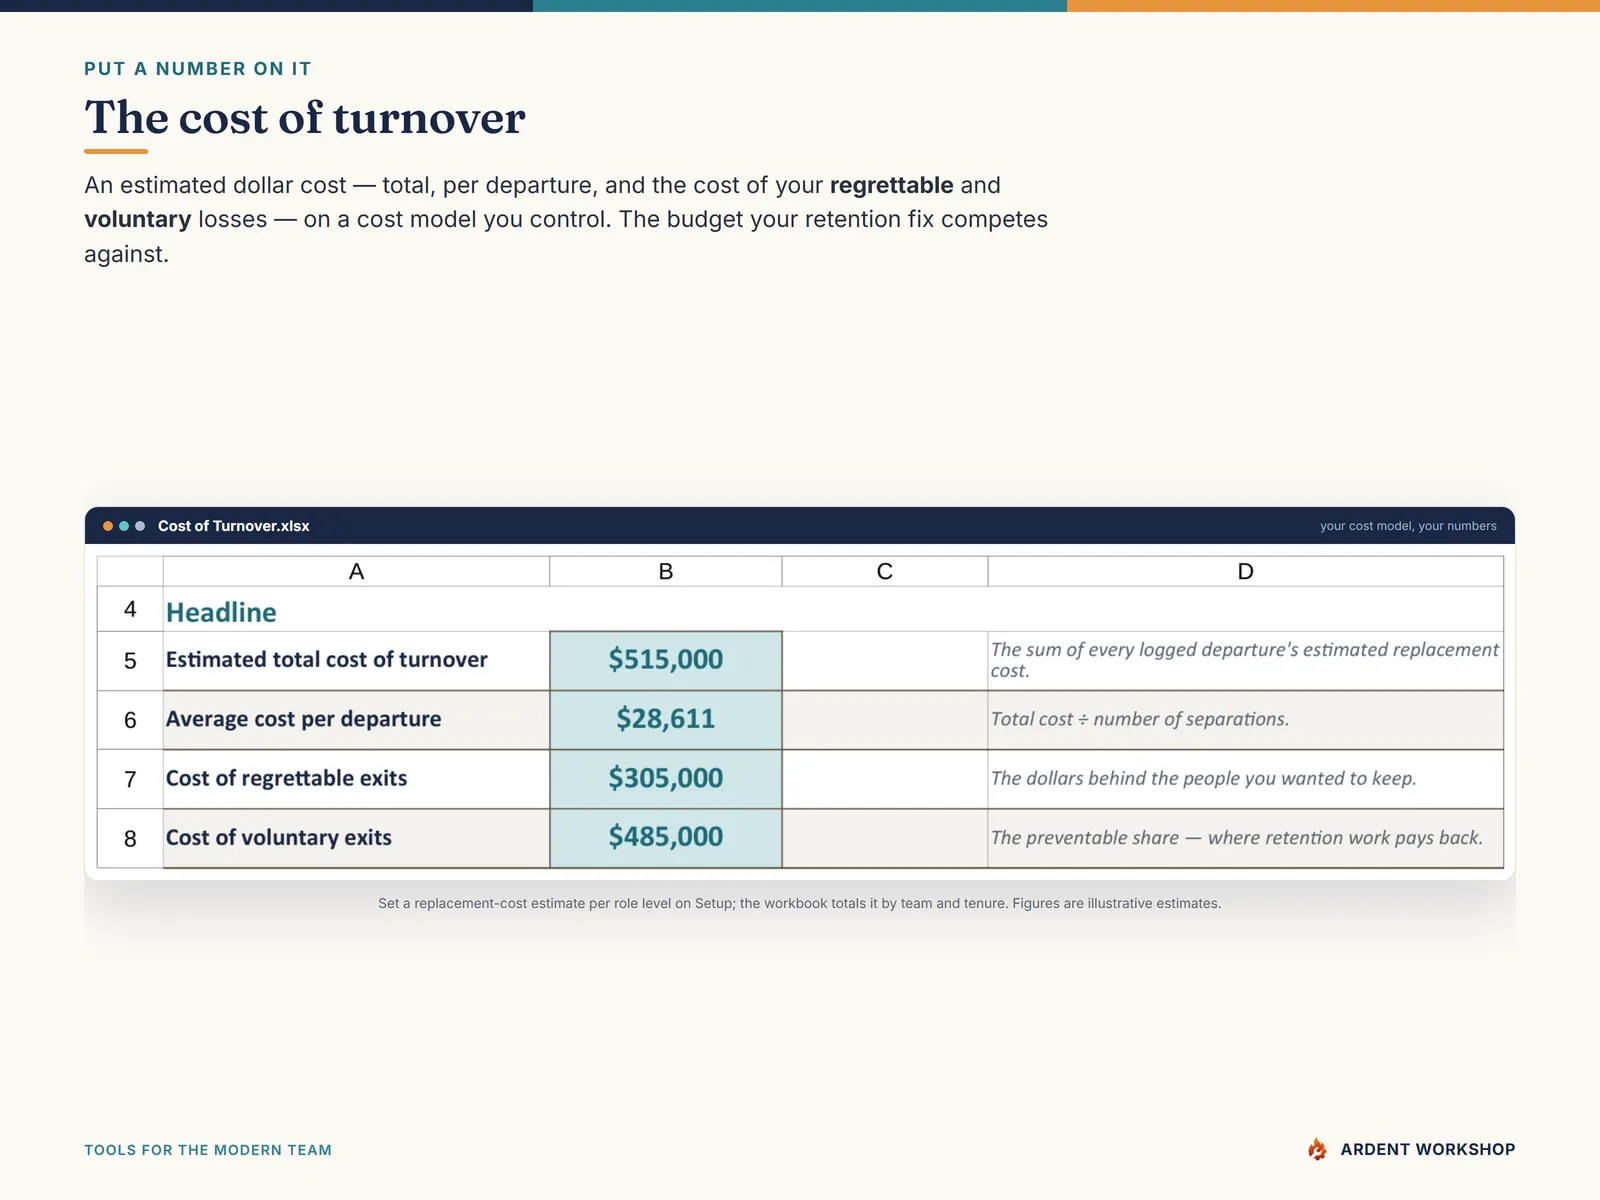This screenshot has width=1600, height=1200.
Task: Select column D header
Action: [x=1246, y=571]
